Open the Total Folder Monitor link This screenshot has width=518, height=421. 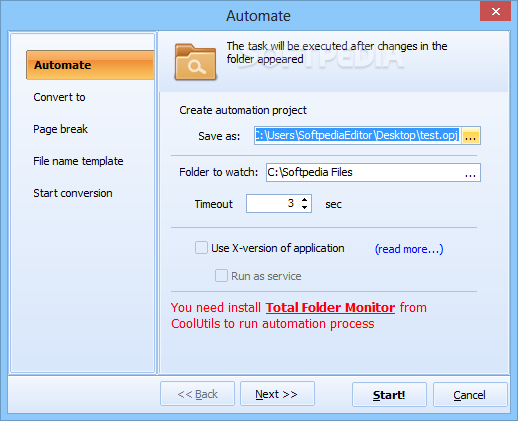coord(330,307)
